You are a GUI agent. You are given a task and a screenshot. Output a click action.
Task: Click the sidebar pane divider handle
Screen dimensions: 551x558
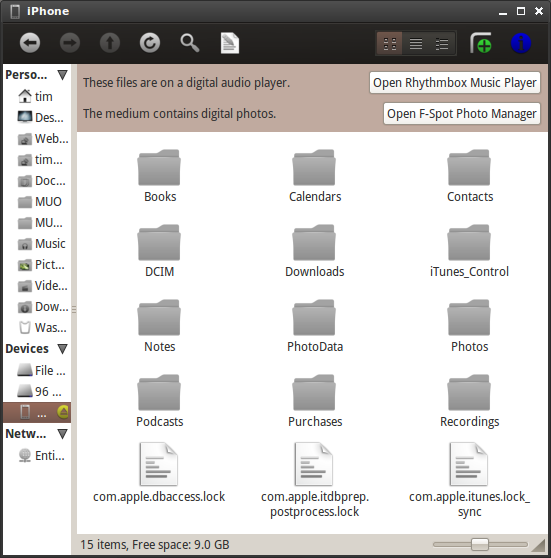pyautogui.click(x=74, y=309)
